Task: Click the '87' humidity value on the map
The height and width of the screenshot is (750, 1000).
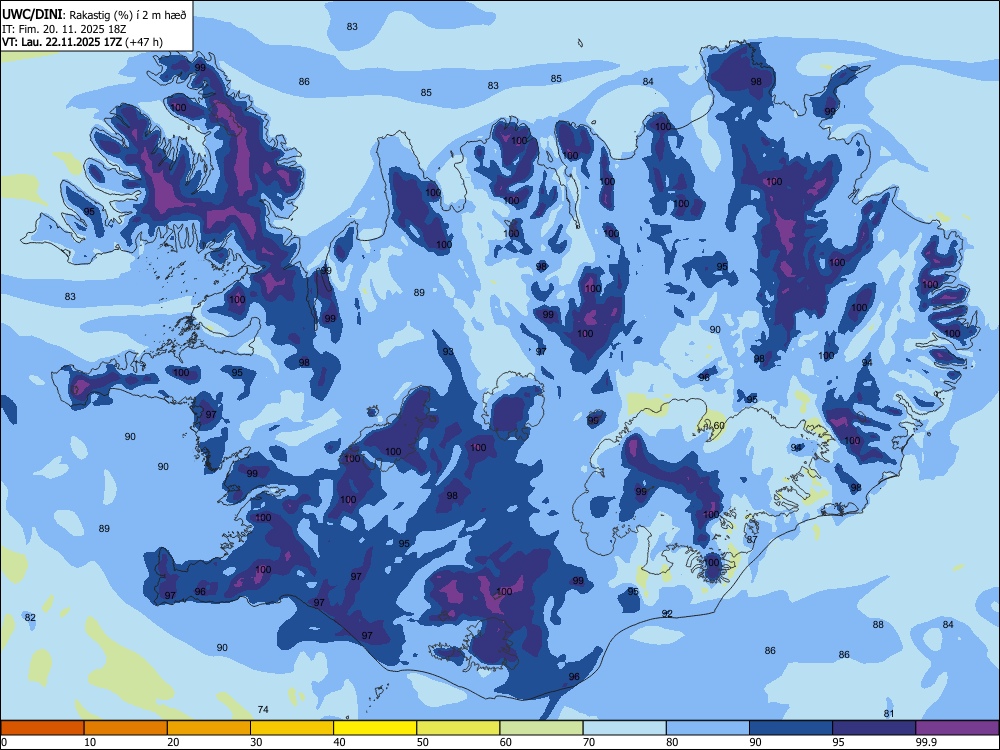Action: 752,540
